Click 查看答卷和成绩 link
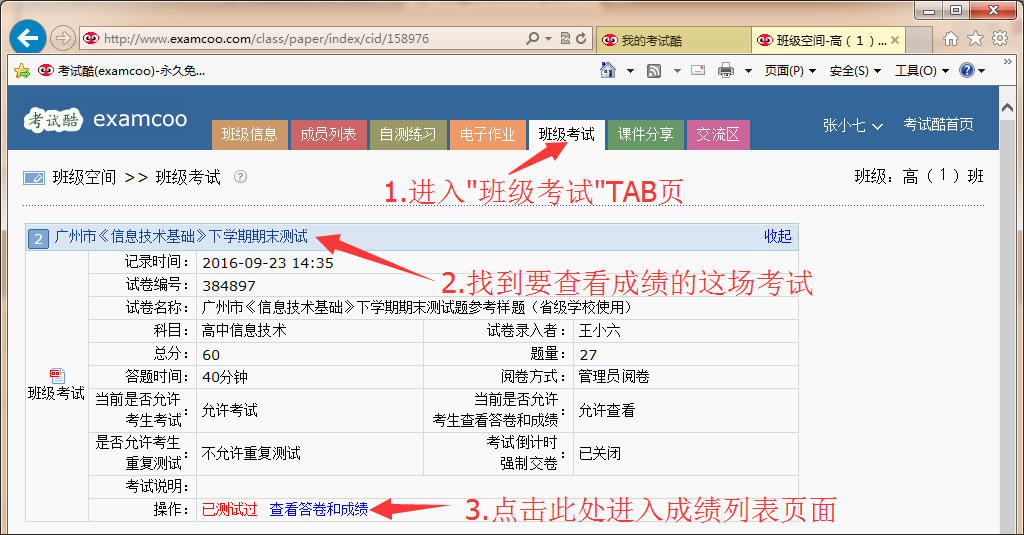Viewport: 1024px width, 535px height. tap(318, 509)
